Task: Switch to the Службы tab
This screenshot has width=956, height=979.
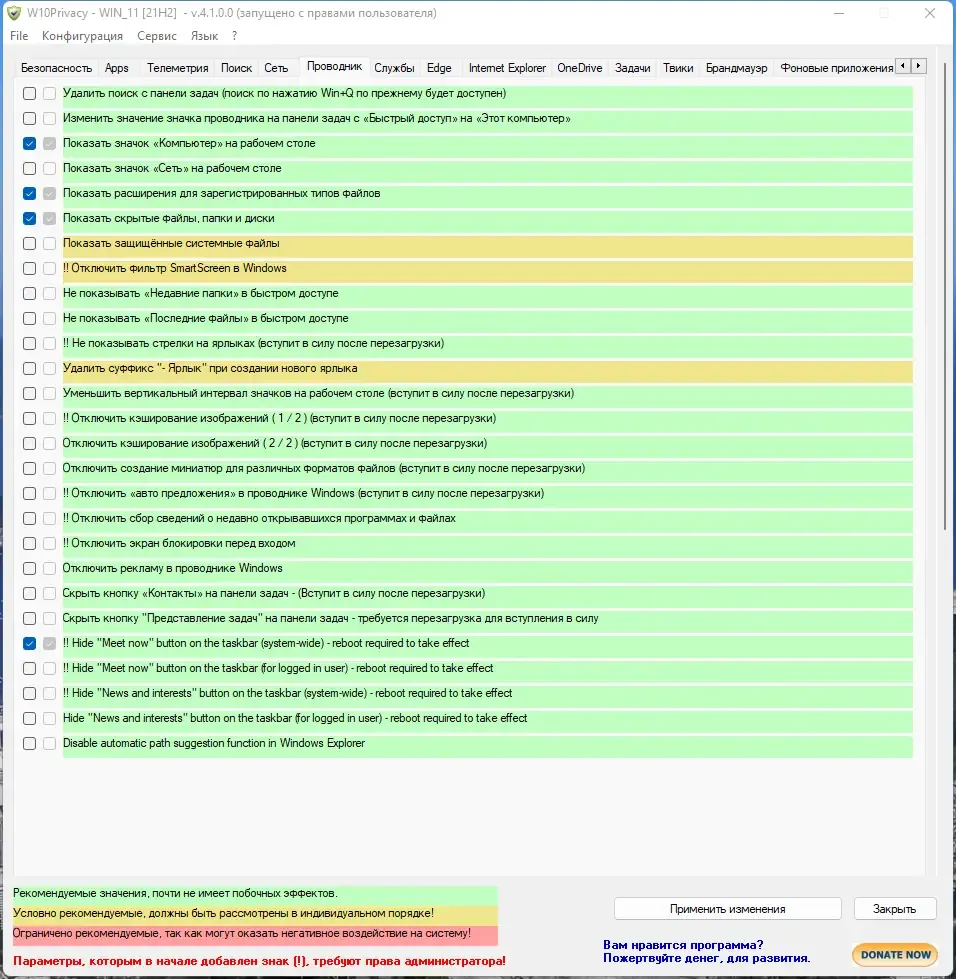Action: 394,68
